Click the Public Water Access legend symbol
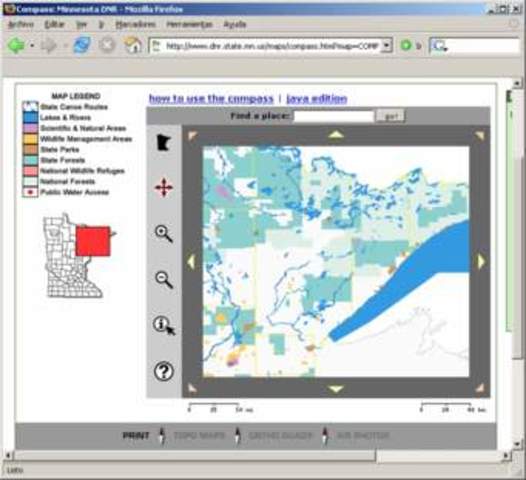 30,192
